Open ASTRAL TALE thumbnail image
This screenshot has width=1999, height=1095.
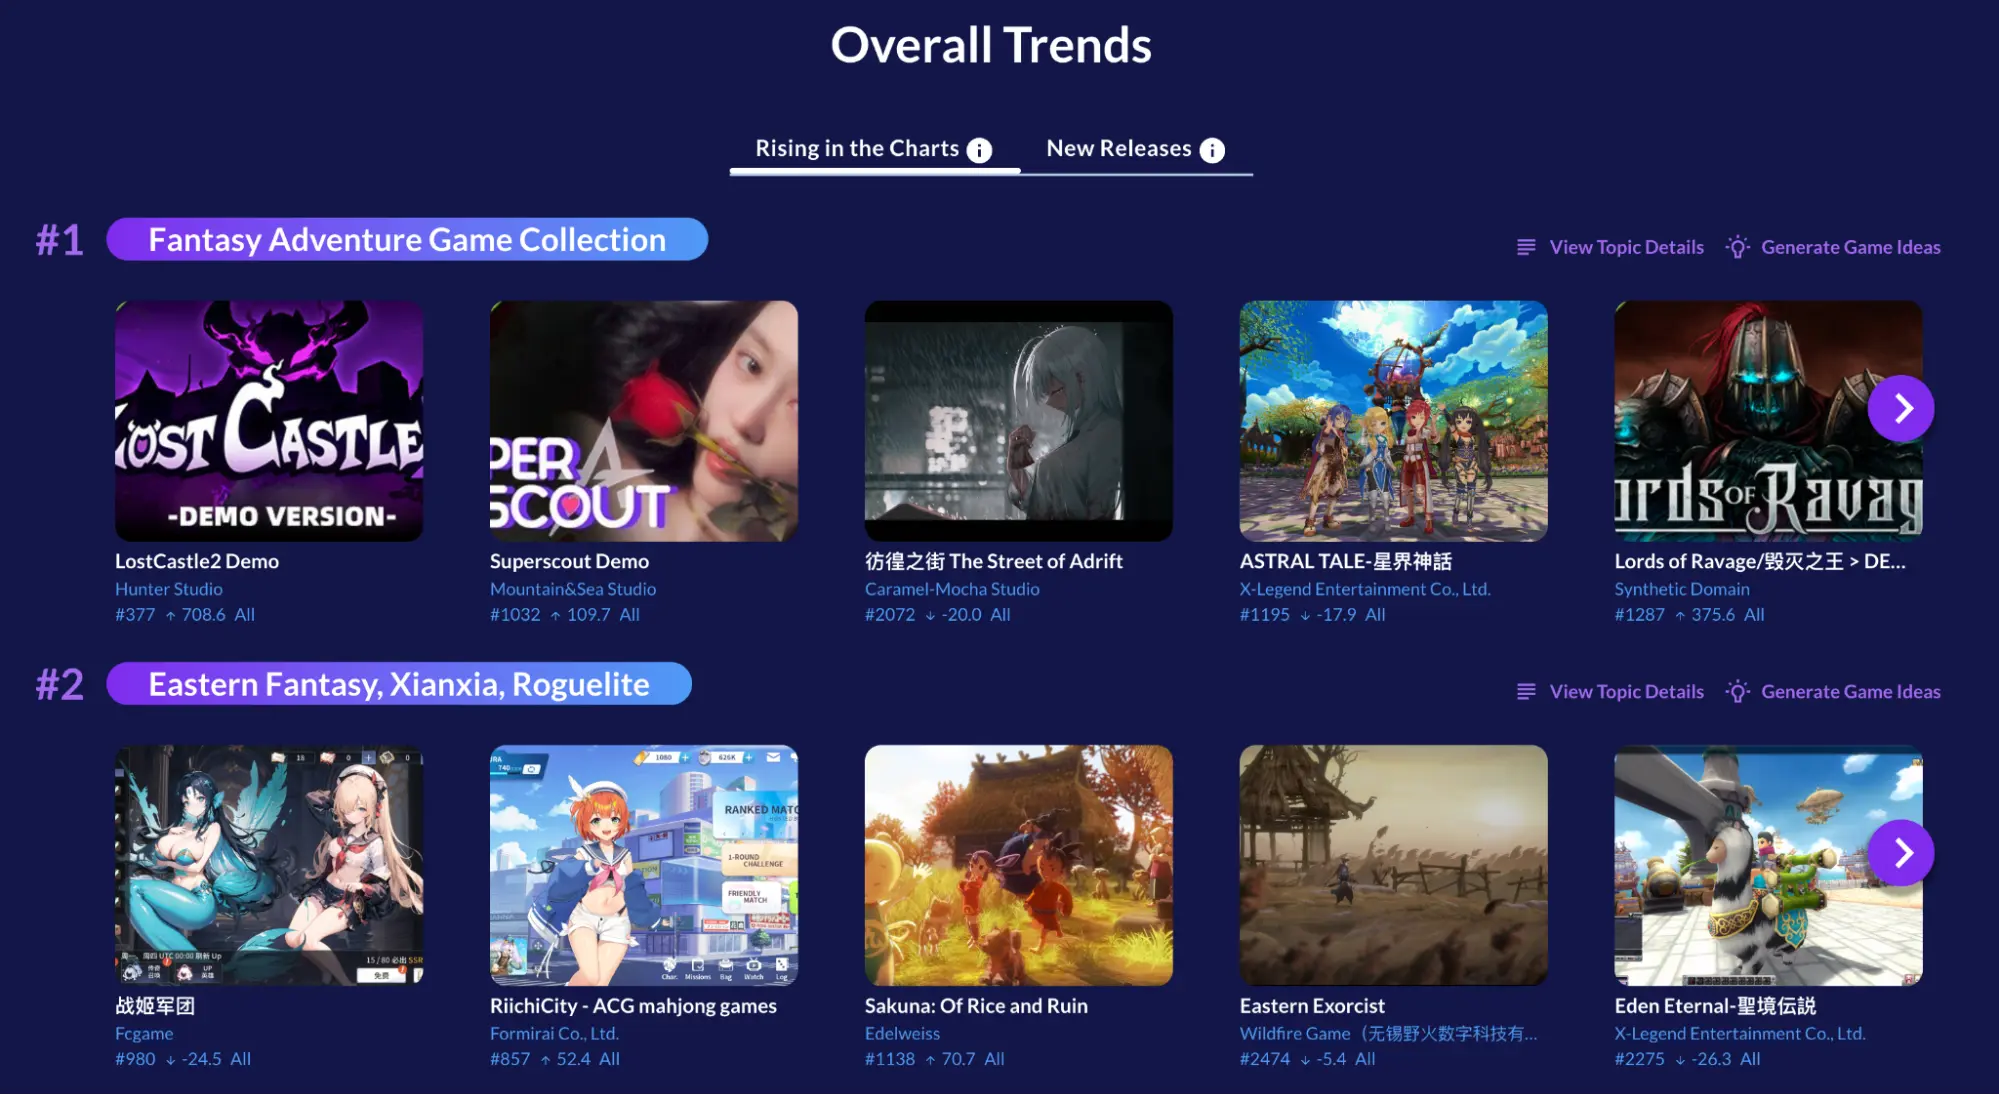tap(1394, 421)
